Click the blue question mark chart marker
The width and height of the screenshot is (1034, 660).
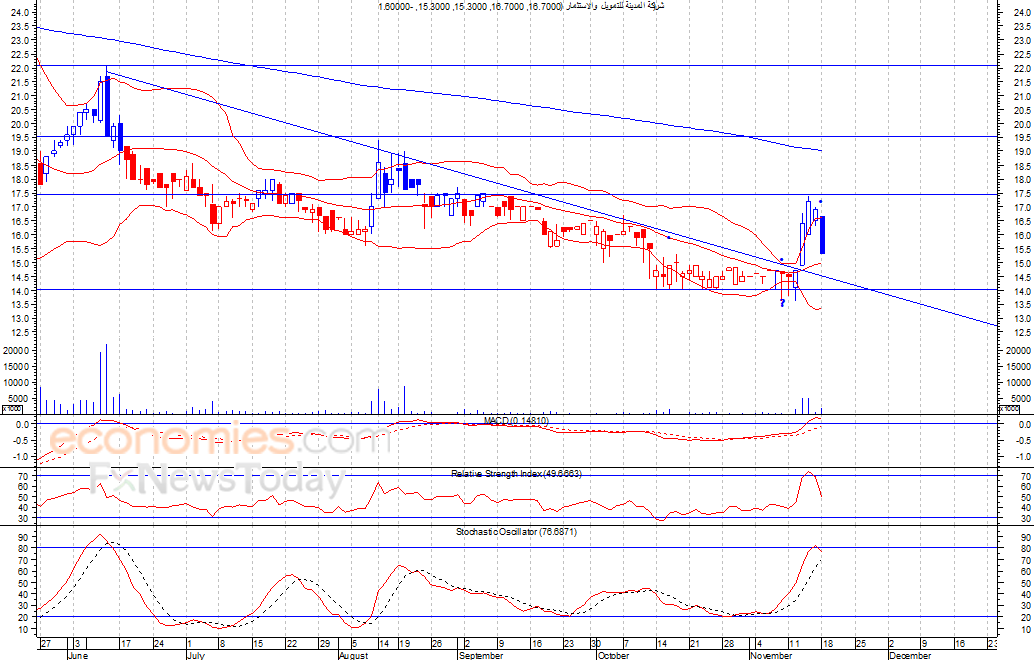pos(782,303)
